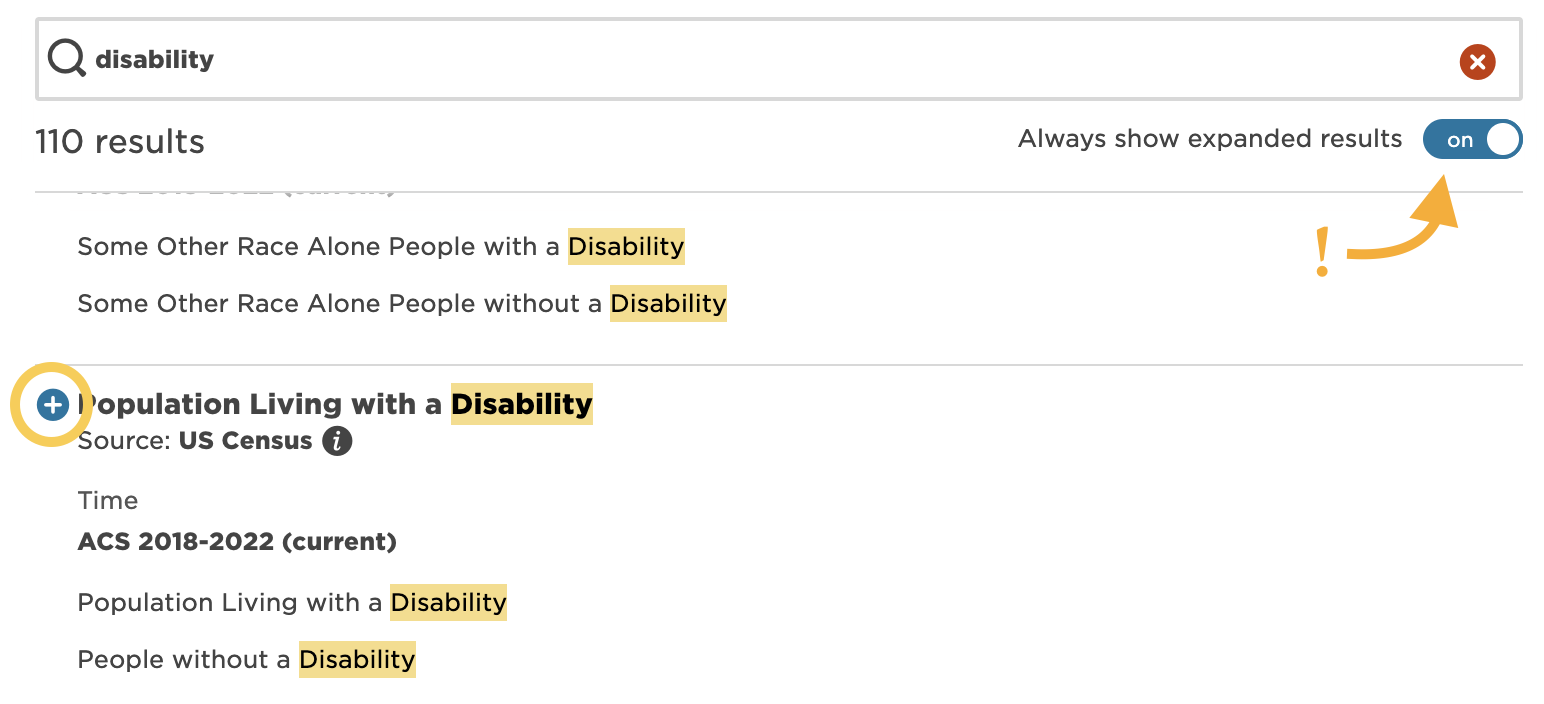Open the US Census source info icon
This screenshot has height=704, width=1544.
[337, 441]
